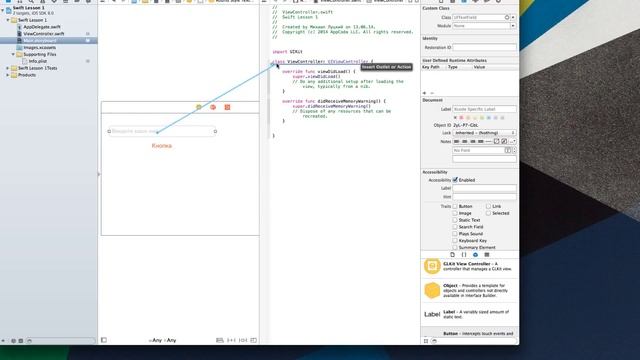Enable the Keyboard Key trait checkbox
The width and height of the screenshot is (640, 360).
pyautogui.click(x=455, y=241)
